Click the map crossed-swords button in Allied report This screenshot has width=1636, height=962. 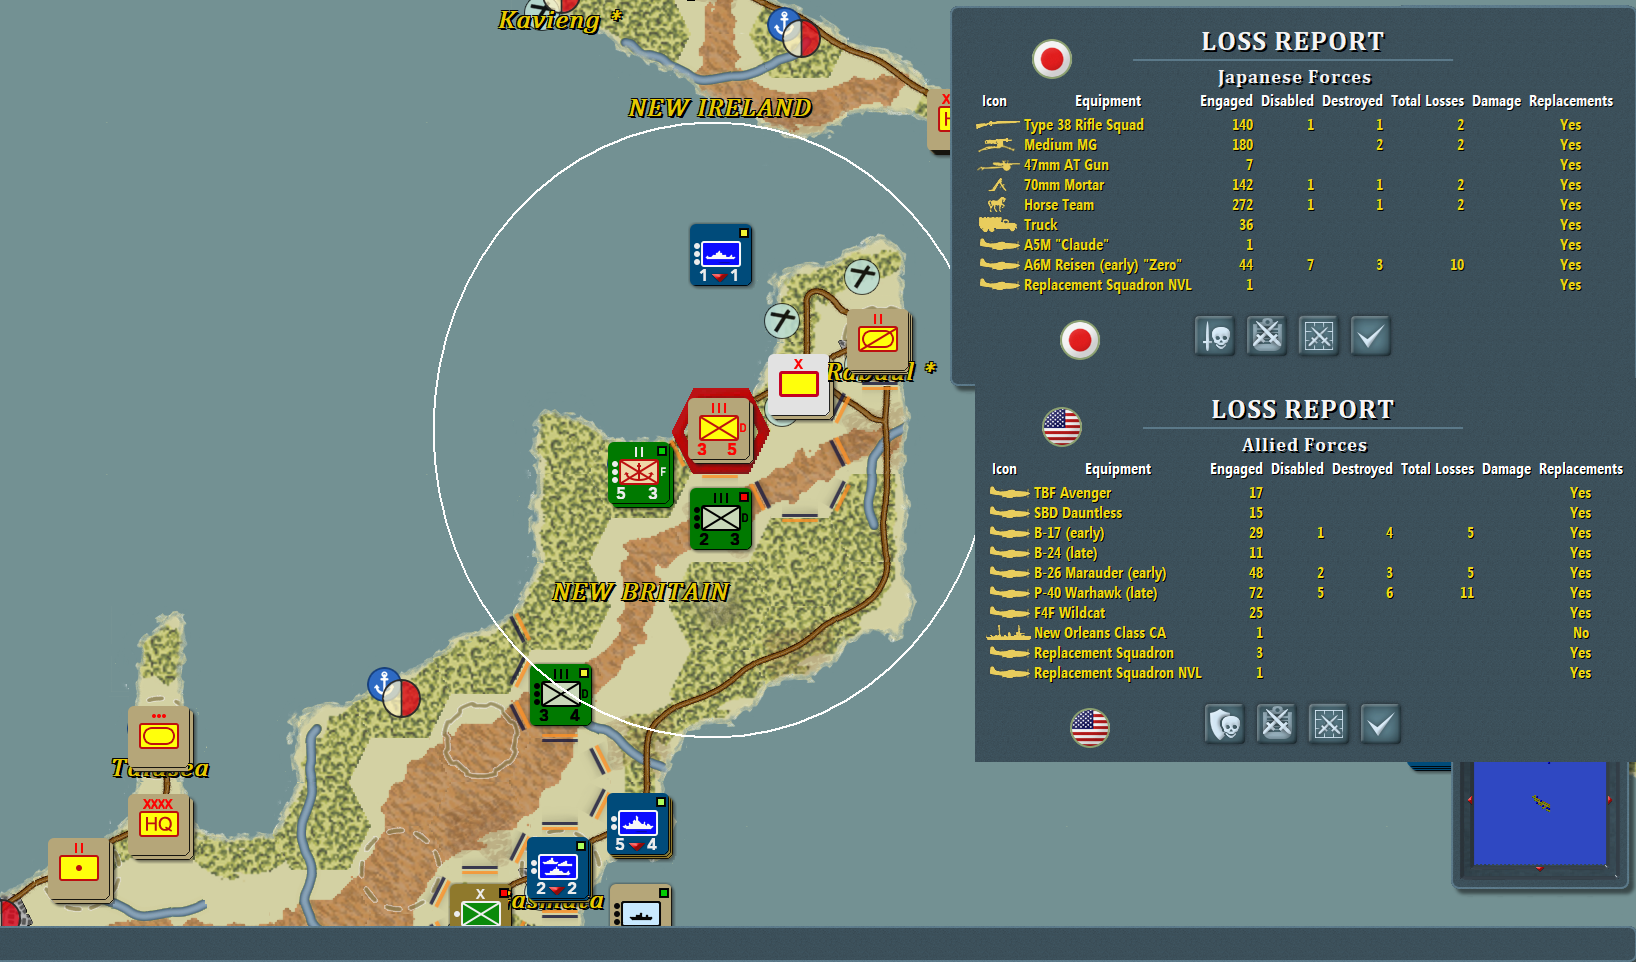[x=1329, y=724]
